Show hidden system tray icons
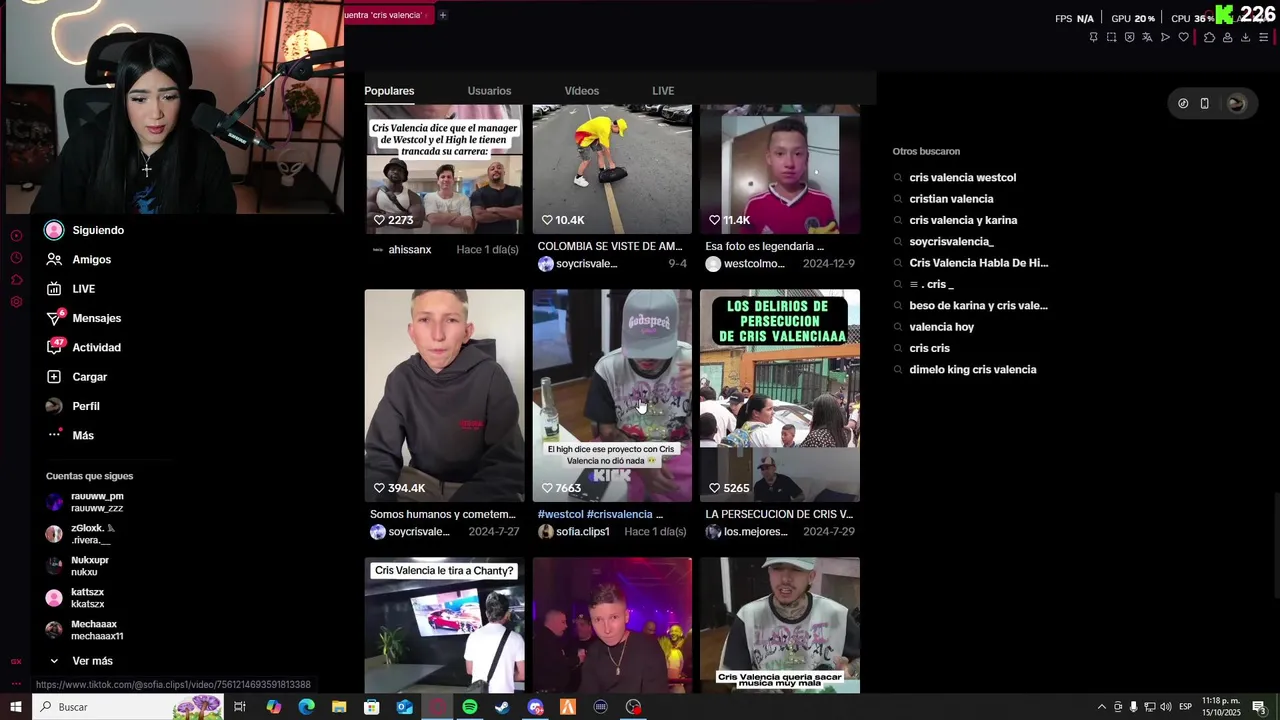This screenshot has width=1280, height=720. [1102, 707]
